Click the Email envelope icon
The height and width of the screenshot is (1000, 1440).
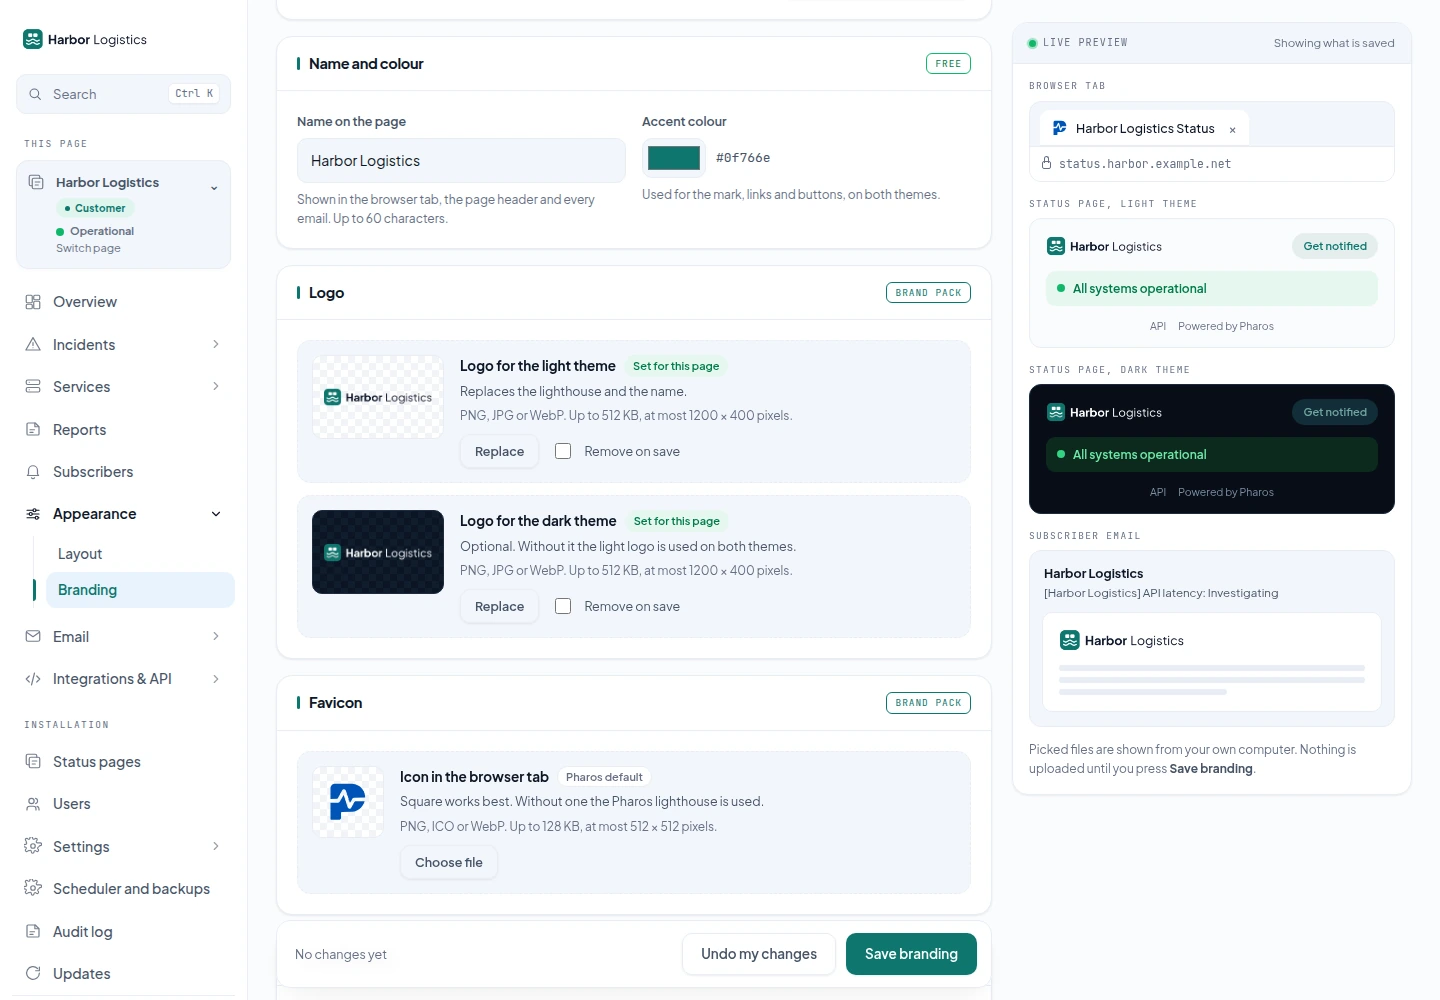coord(33,636)
